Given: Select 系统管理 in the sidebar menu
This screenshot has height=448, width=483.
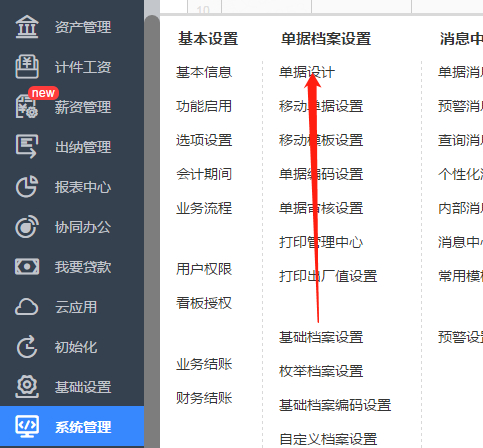Looking at the screenshot, I should click(72, 427).
